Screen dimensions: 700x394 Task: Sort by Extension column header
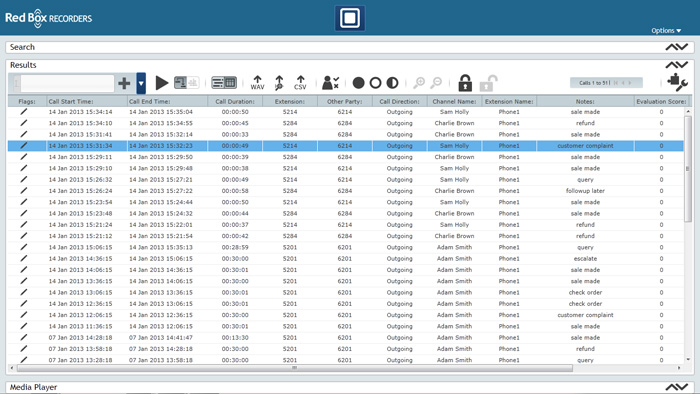point(290,101)
